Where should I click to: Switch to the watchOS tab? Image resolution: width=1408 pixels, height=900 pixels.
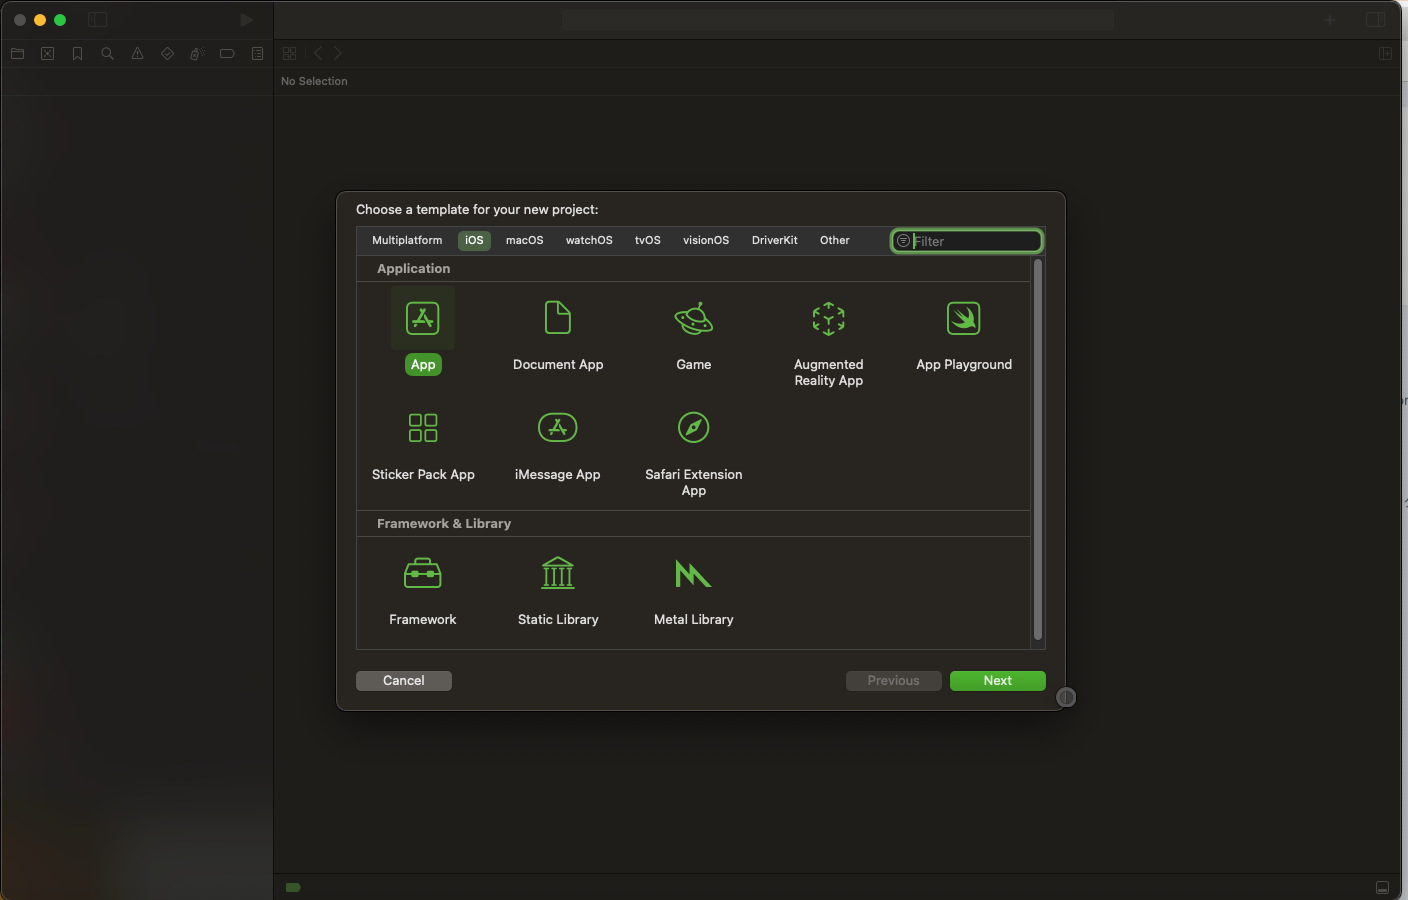589,240
